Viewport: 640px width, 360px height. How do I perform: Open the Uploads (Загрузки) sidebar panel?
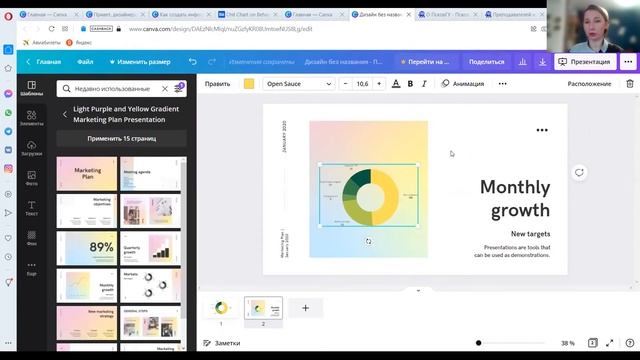[31, 148]
